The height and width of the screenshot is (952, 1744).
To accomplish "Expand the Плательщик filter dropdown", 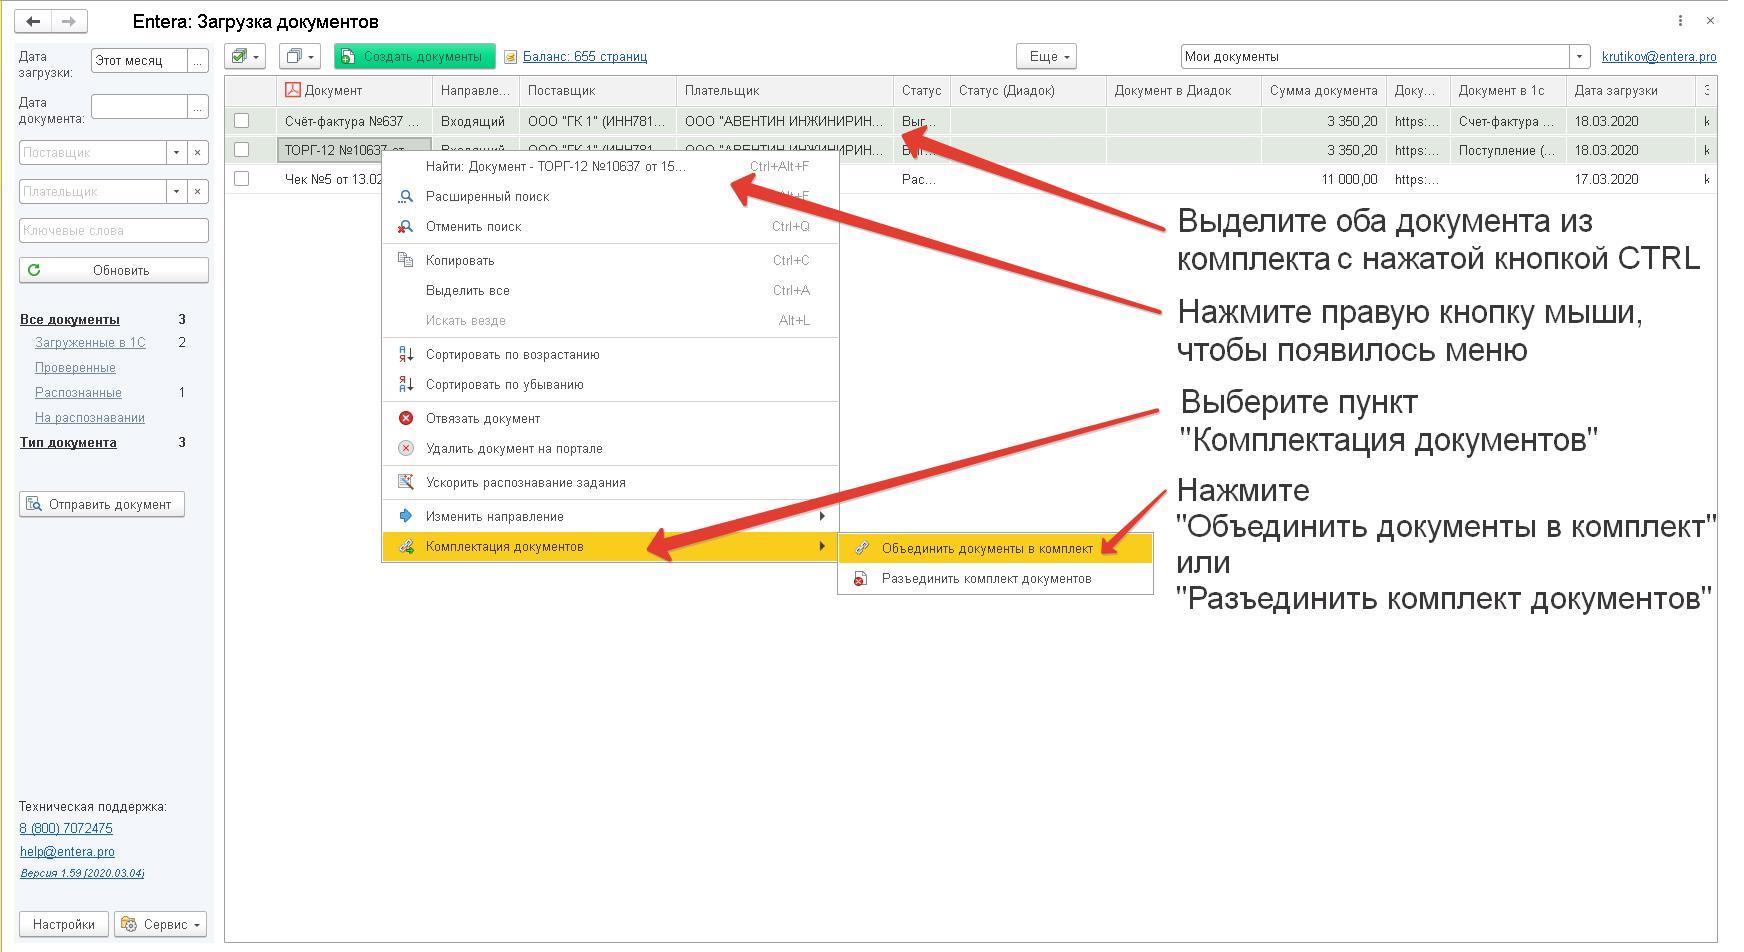I will (176, 191).
